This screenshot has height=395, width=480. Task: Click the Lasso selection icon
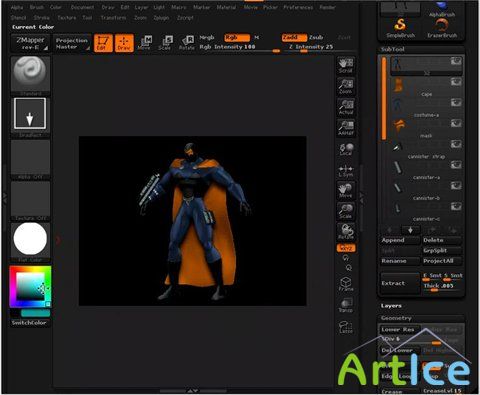[x=346, y=327]
